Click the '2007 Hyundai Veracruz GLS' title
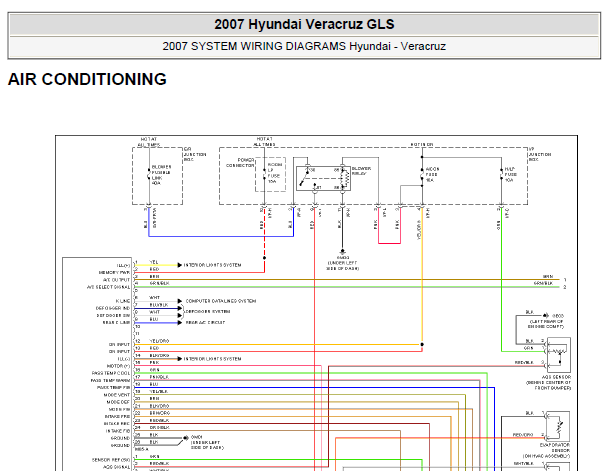This screenshot has height=471, width=613. (304, 24)
